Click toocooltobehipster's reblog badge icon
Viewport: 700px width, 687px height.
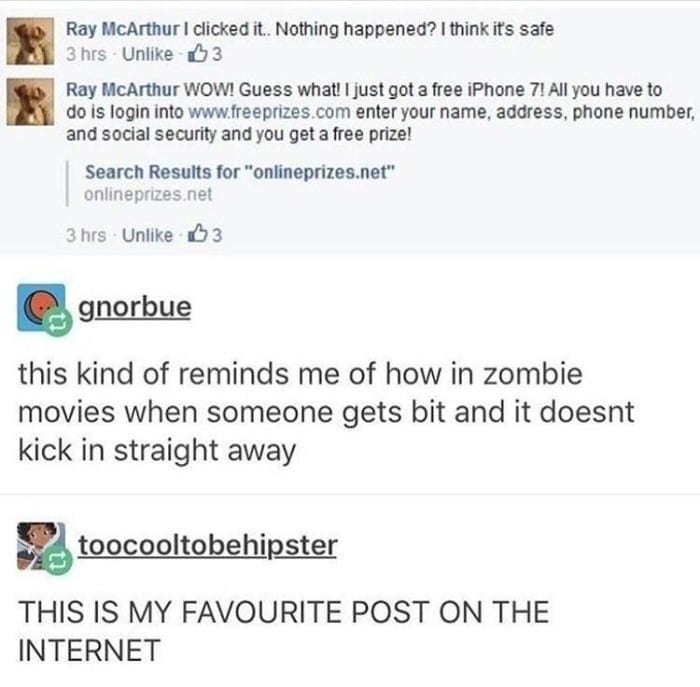click(x=58, y=561)
